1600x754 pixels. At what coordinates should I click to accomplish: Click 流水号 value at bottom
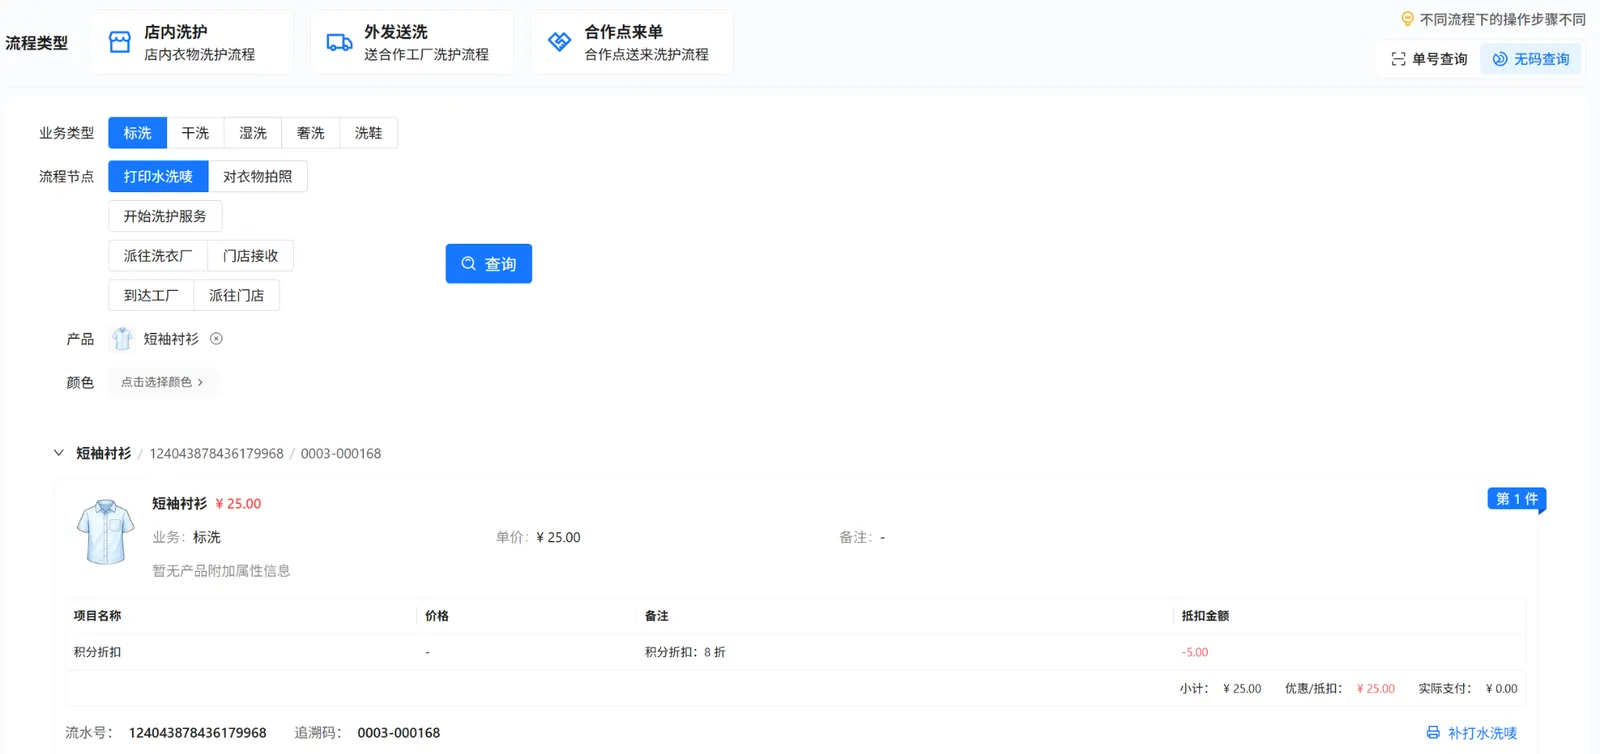198,733
